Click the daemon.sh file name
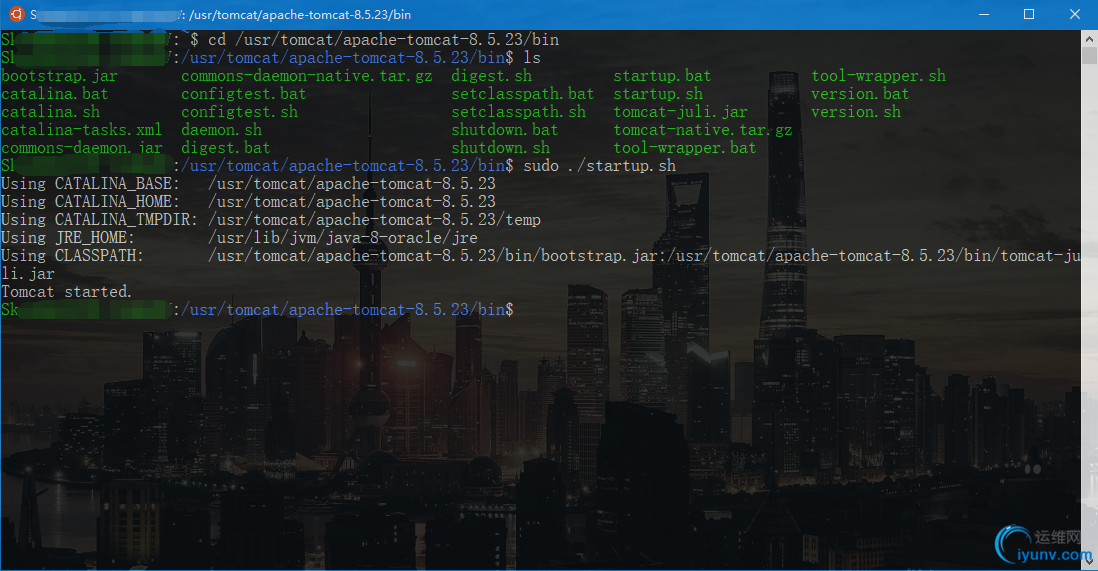 click(x=221, y=130)
